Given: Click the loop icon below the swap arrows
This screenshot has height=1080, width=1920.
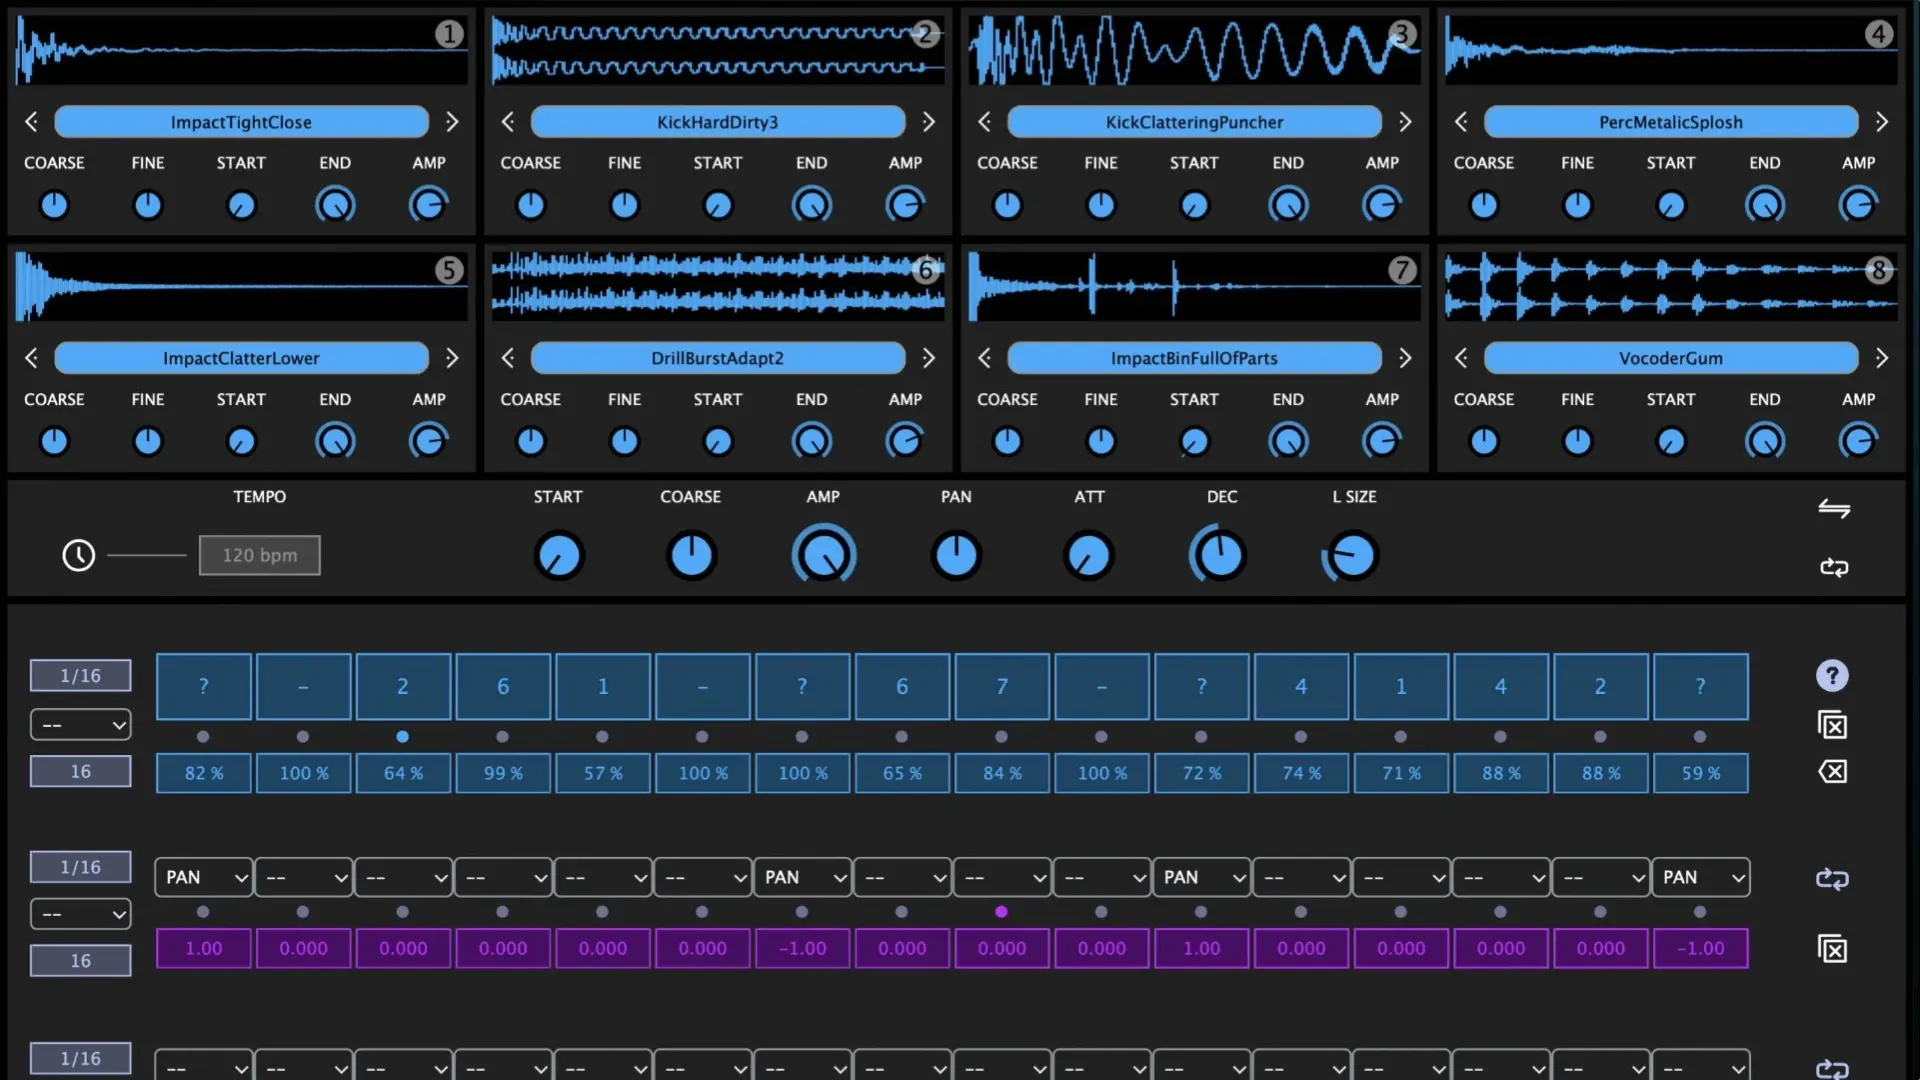Looking at the screenshot, I should [x=1835, y=567].
